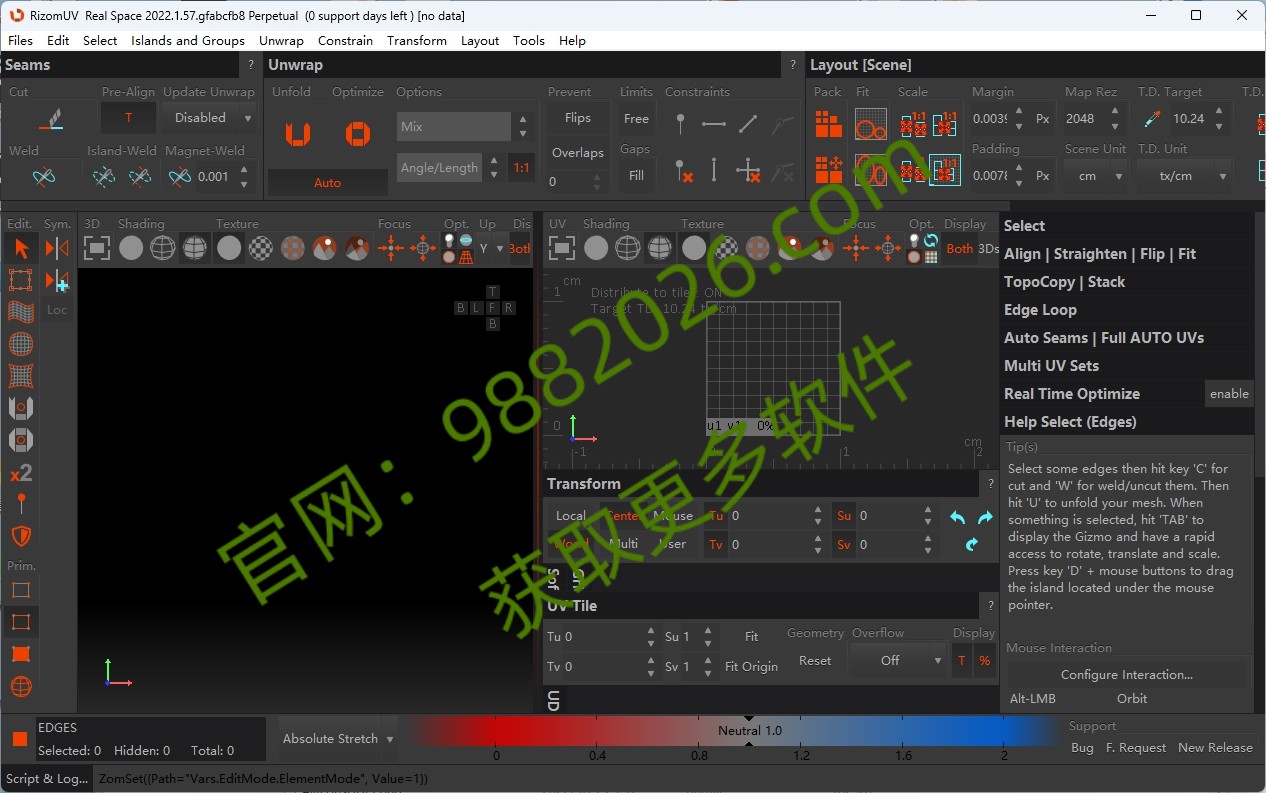The image size is (1266, 793).
Task: Toggle the Auto unfold button
Action: coord(327,183)
